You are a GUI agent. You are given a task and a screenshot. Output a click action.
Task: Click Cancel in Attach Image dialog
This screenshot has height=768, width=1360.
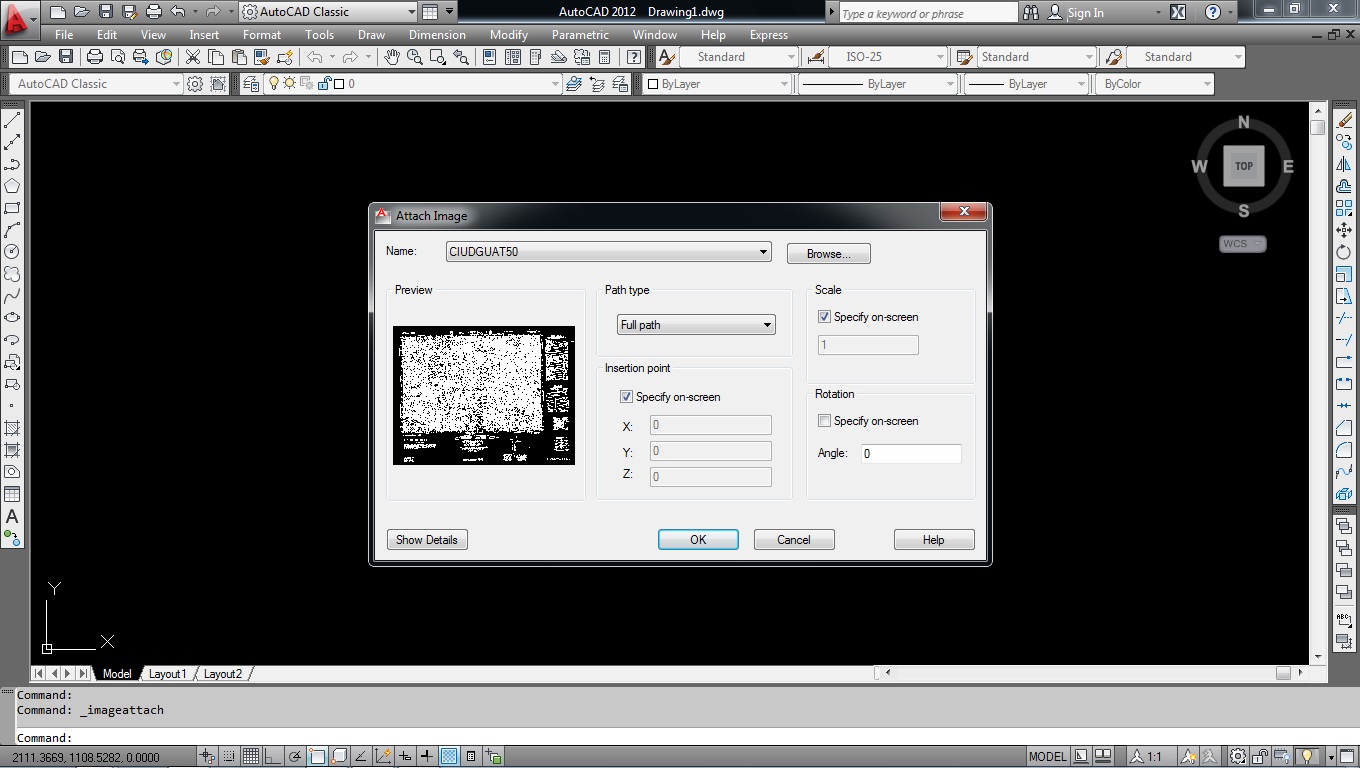click(794, 540)
